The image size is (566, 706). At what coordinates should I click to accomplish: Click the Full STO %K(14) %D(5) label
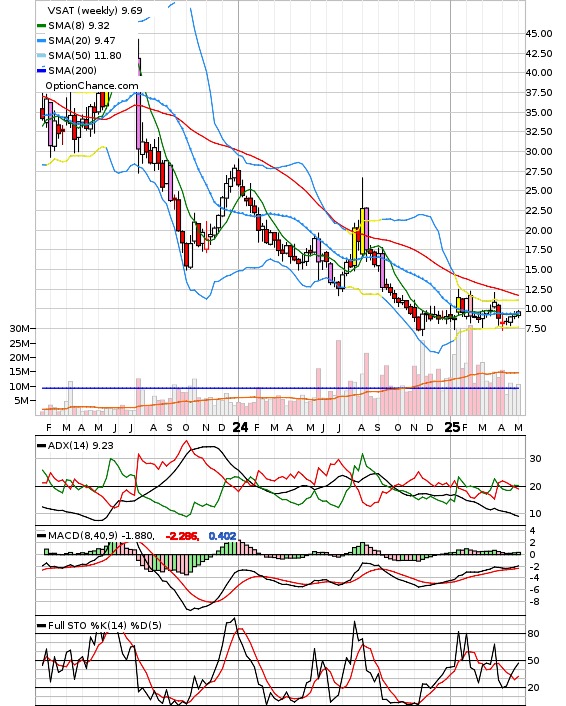[104, 625]
